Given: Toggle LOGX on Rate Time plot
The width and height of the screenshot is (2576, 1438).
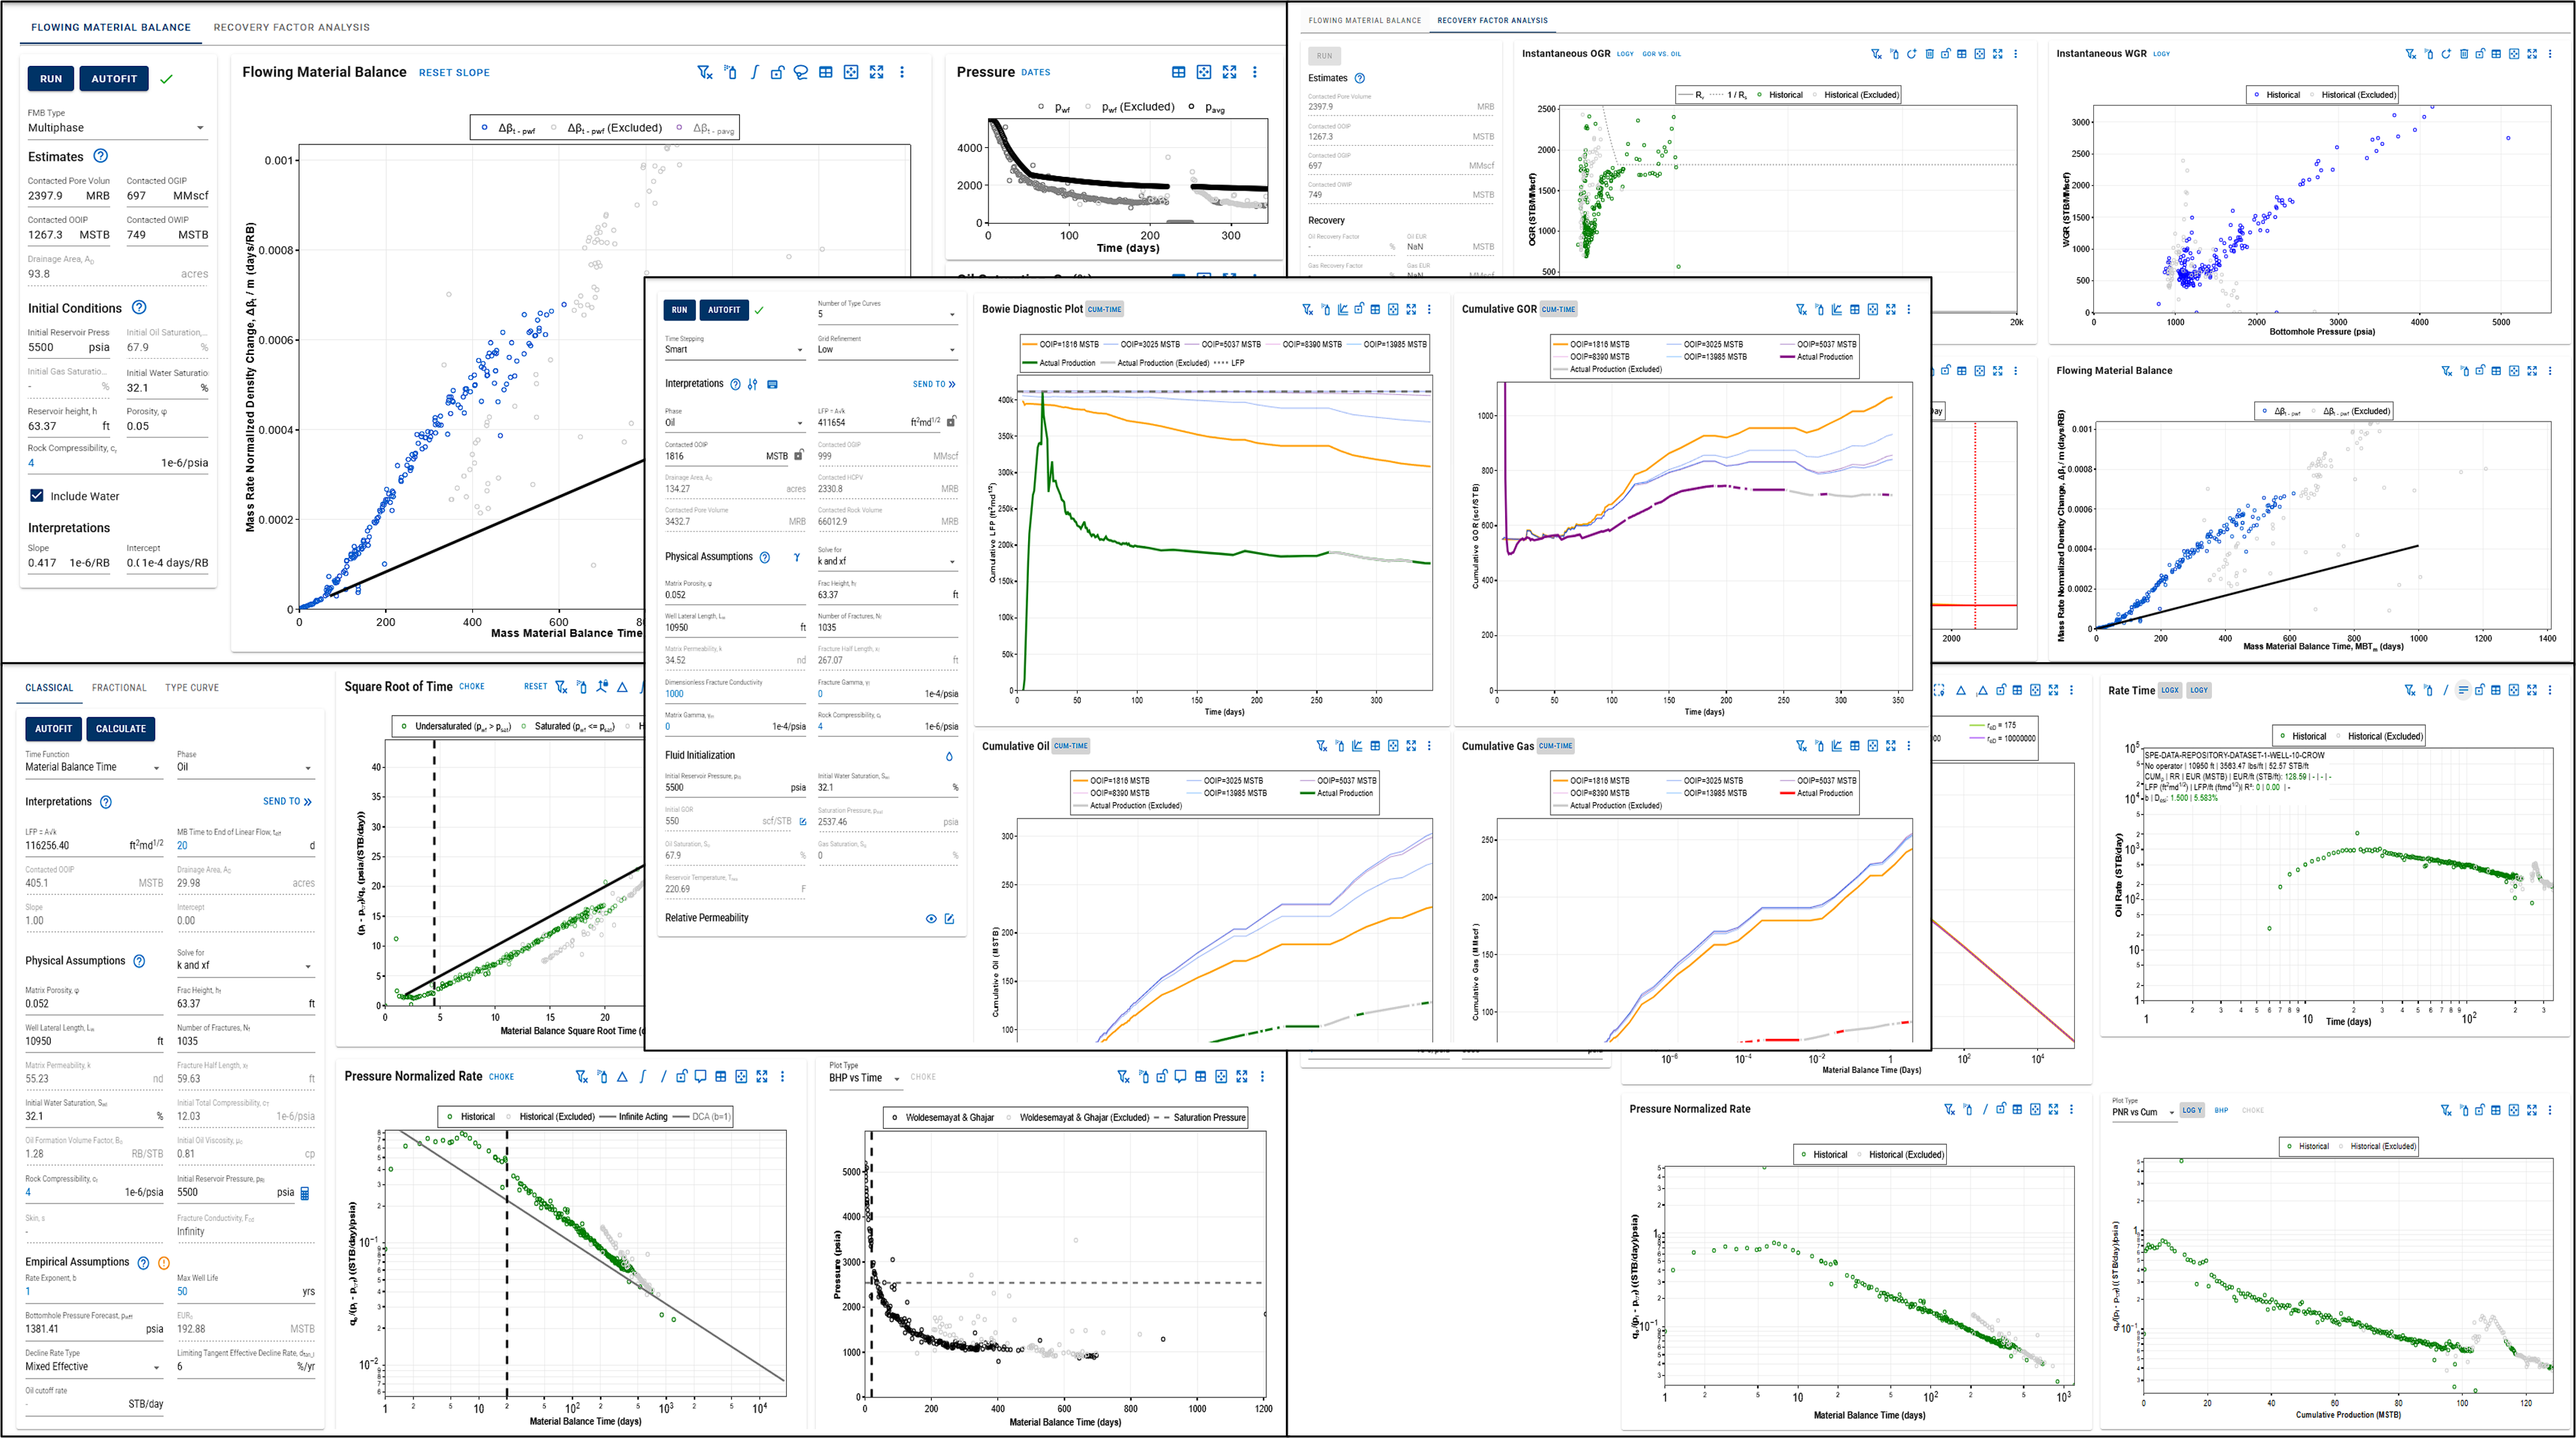Looking at the screenshot, I should pyautogui.click(x=2170, y=690).
